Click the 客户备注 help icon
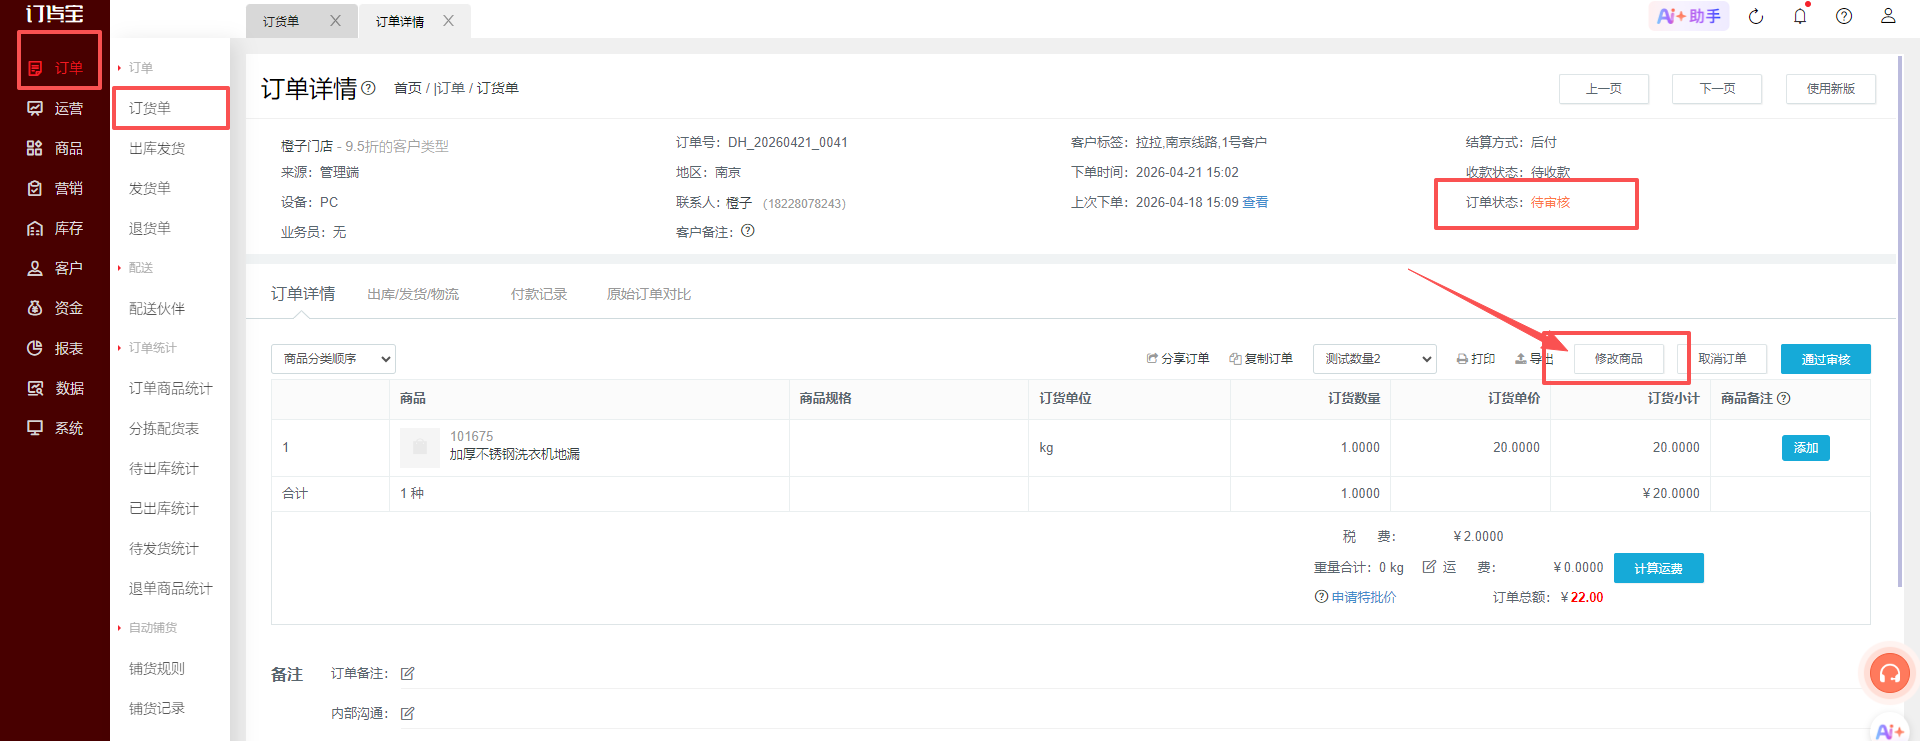 coord(748,231)
